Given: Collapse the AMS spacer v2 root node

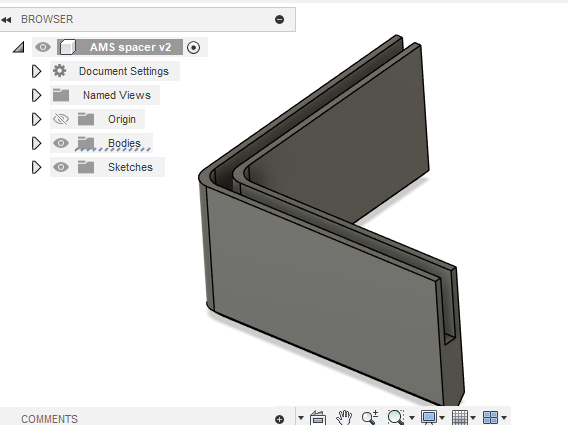Looking at the screenshot, I should 18,47.
